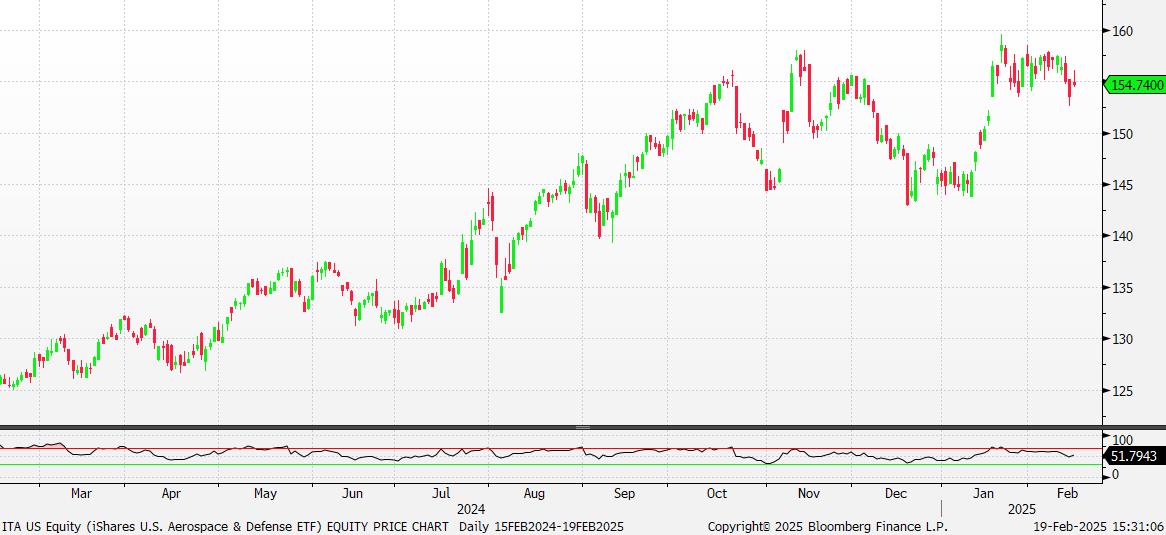The width and height of the screenshot is (1166, 535).
Task: Click the grip handle between price and RSI panels
Action: click(x=583, y=427)
